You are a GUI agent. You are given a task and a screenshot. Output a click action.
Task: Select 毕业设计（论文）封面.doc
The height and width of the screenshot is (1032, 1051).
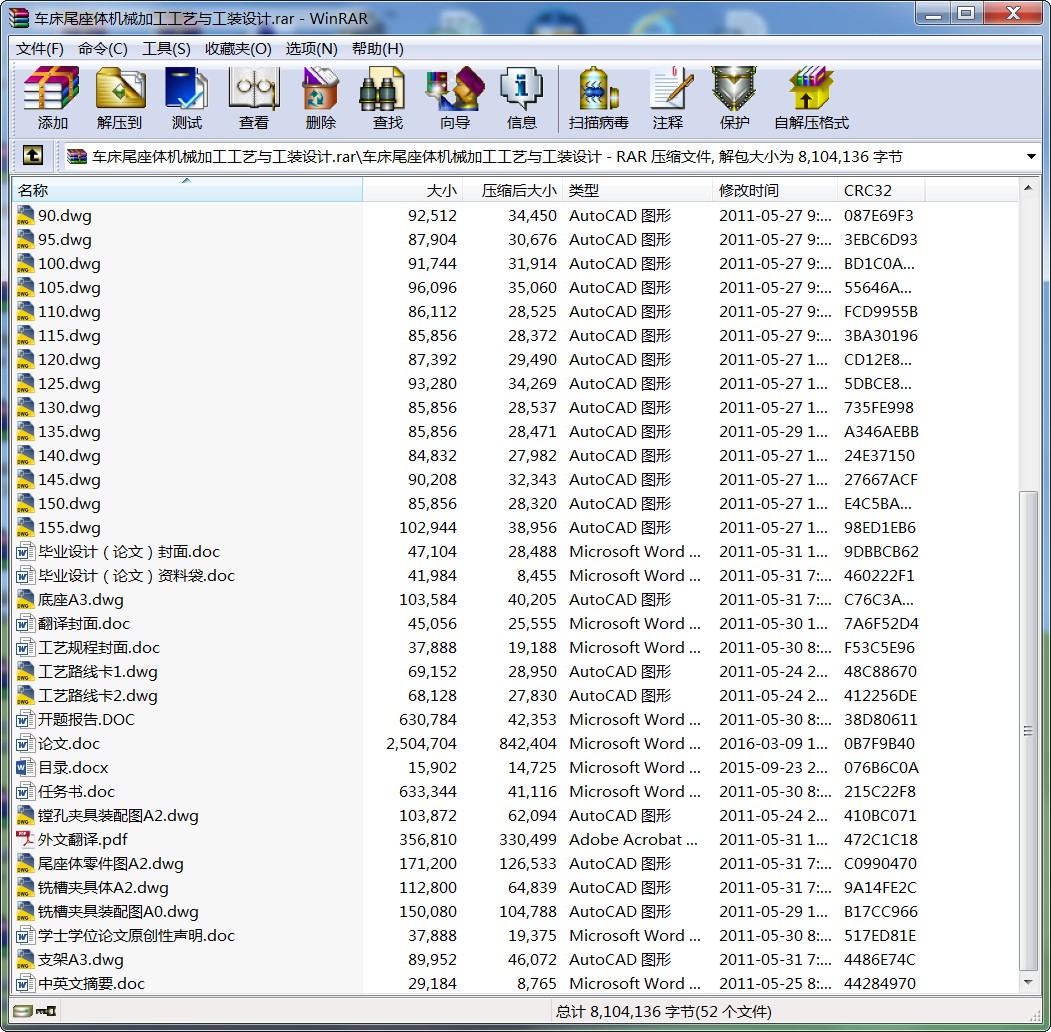coord(129,552)
